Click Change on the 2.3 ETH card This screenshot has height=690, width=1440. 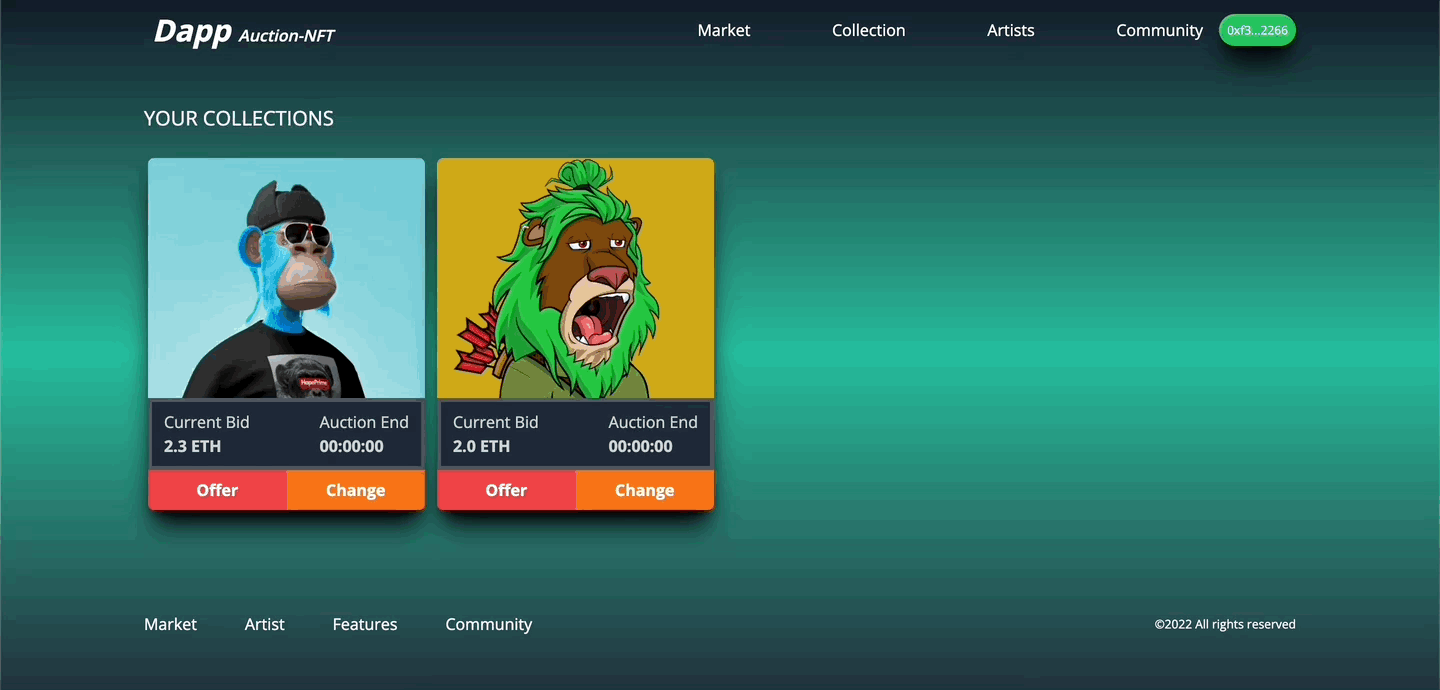pyautogui.click(x=356, y=490)
